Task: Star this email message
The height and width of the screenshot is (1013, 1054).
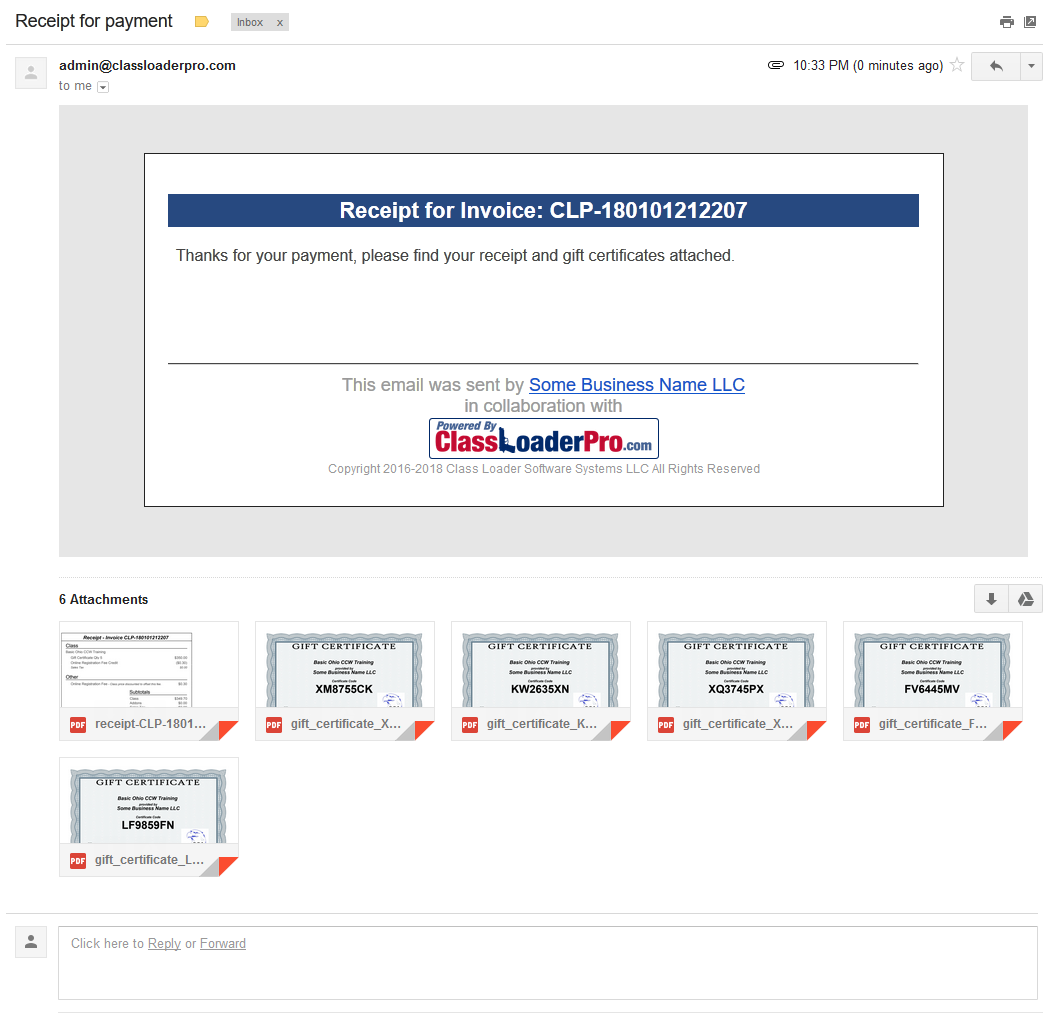Action: (957, 66)
